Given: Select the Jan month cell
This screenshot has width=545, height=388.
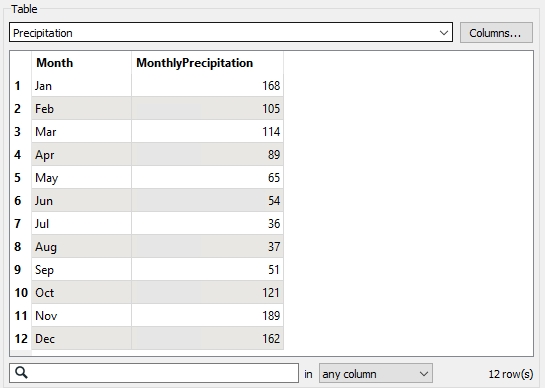Looking at the screenshot, I should (81, 86).
